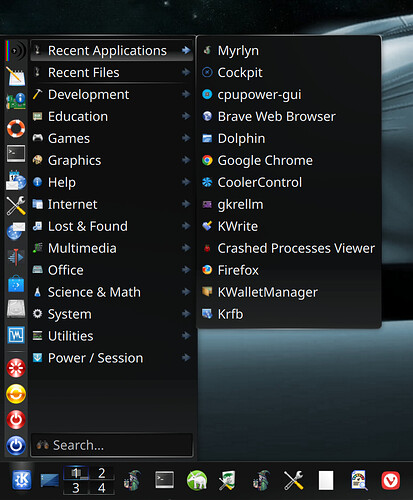This screenshot has width=413, height=500.
Task: Launch Brave Web Browser
Action: [289, 116]
